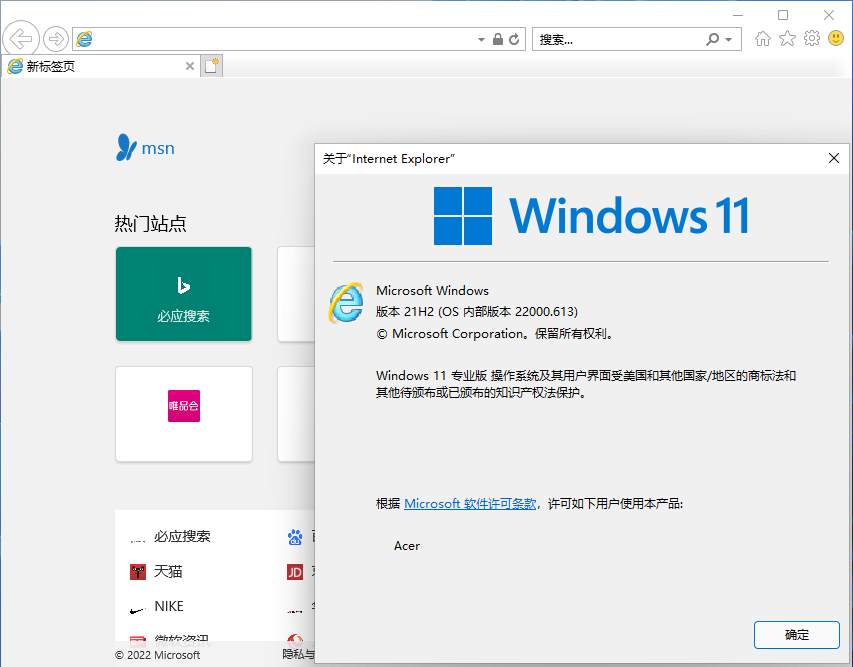This screenshot has width=853, height=667.
Task: Click the 天猫 link
Action: click(168, 571)
